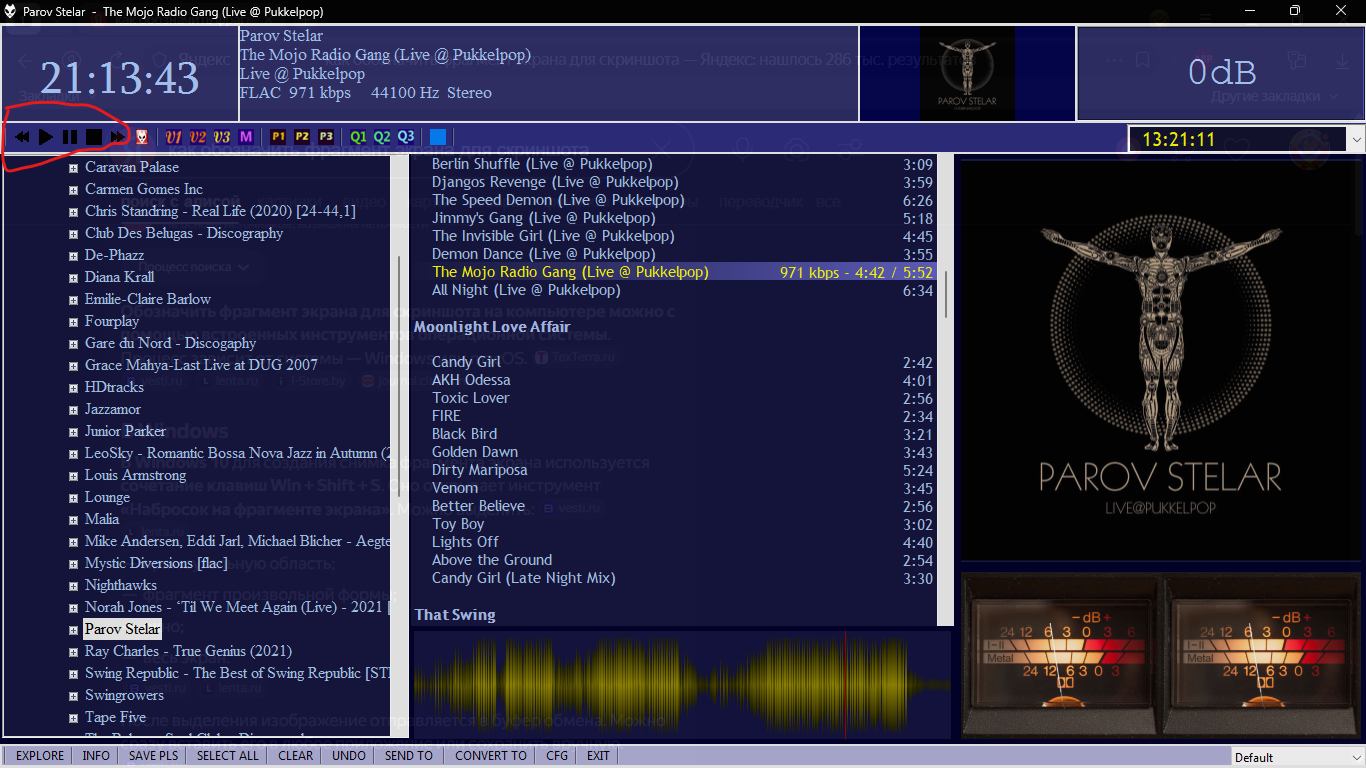Expand the Norah Jones tree node
1366x768 pixels.
[73, 608]
